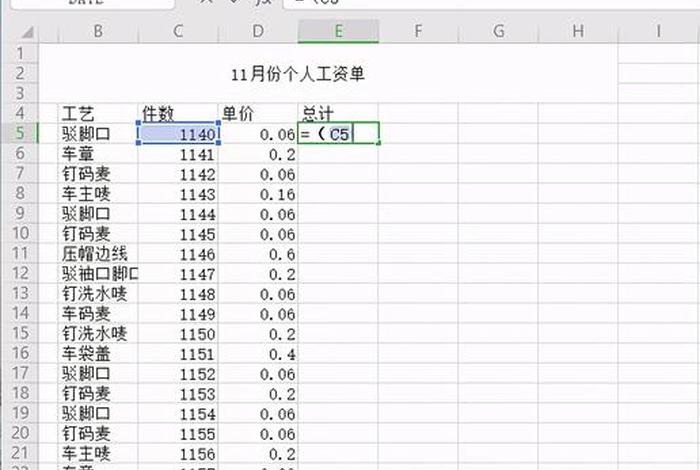
Task: Click the 件数 header cell
Action: click(178, 113)
